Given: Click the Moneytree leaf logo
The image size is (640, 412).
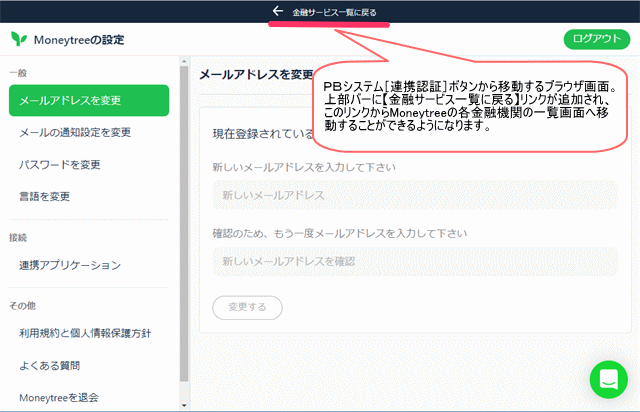Looking at the screenshot, I should click(19, 39).
